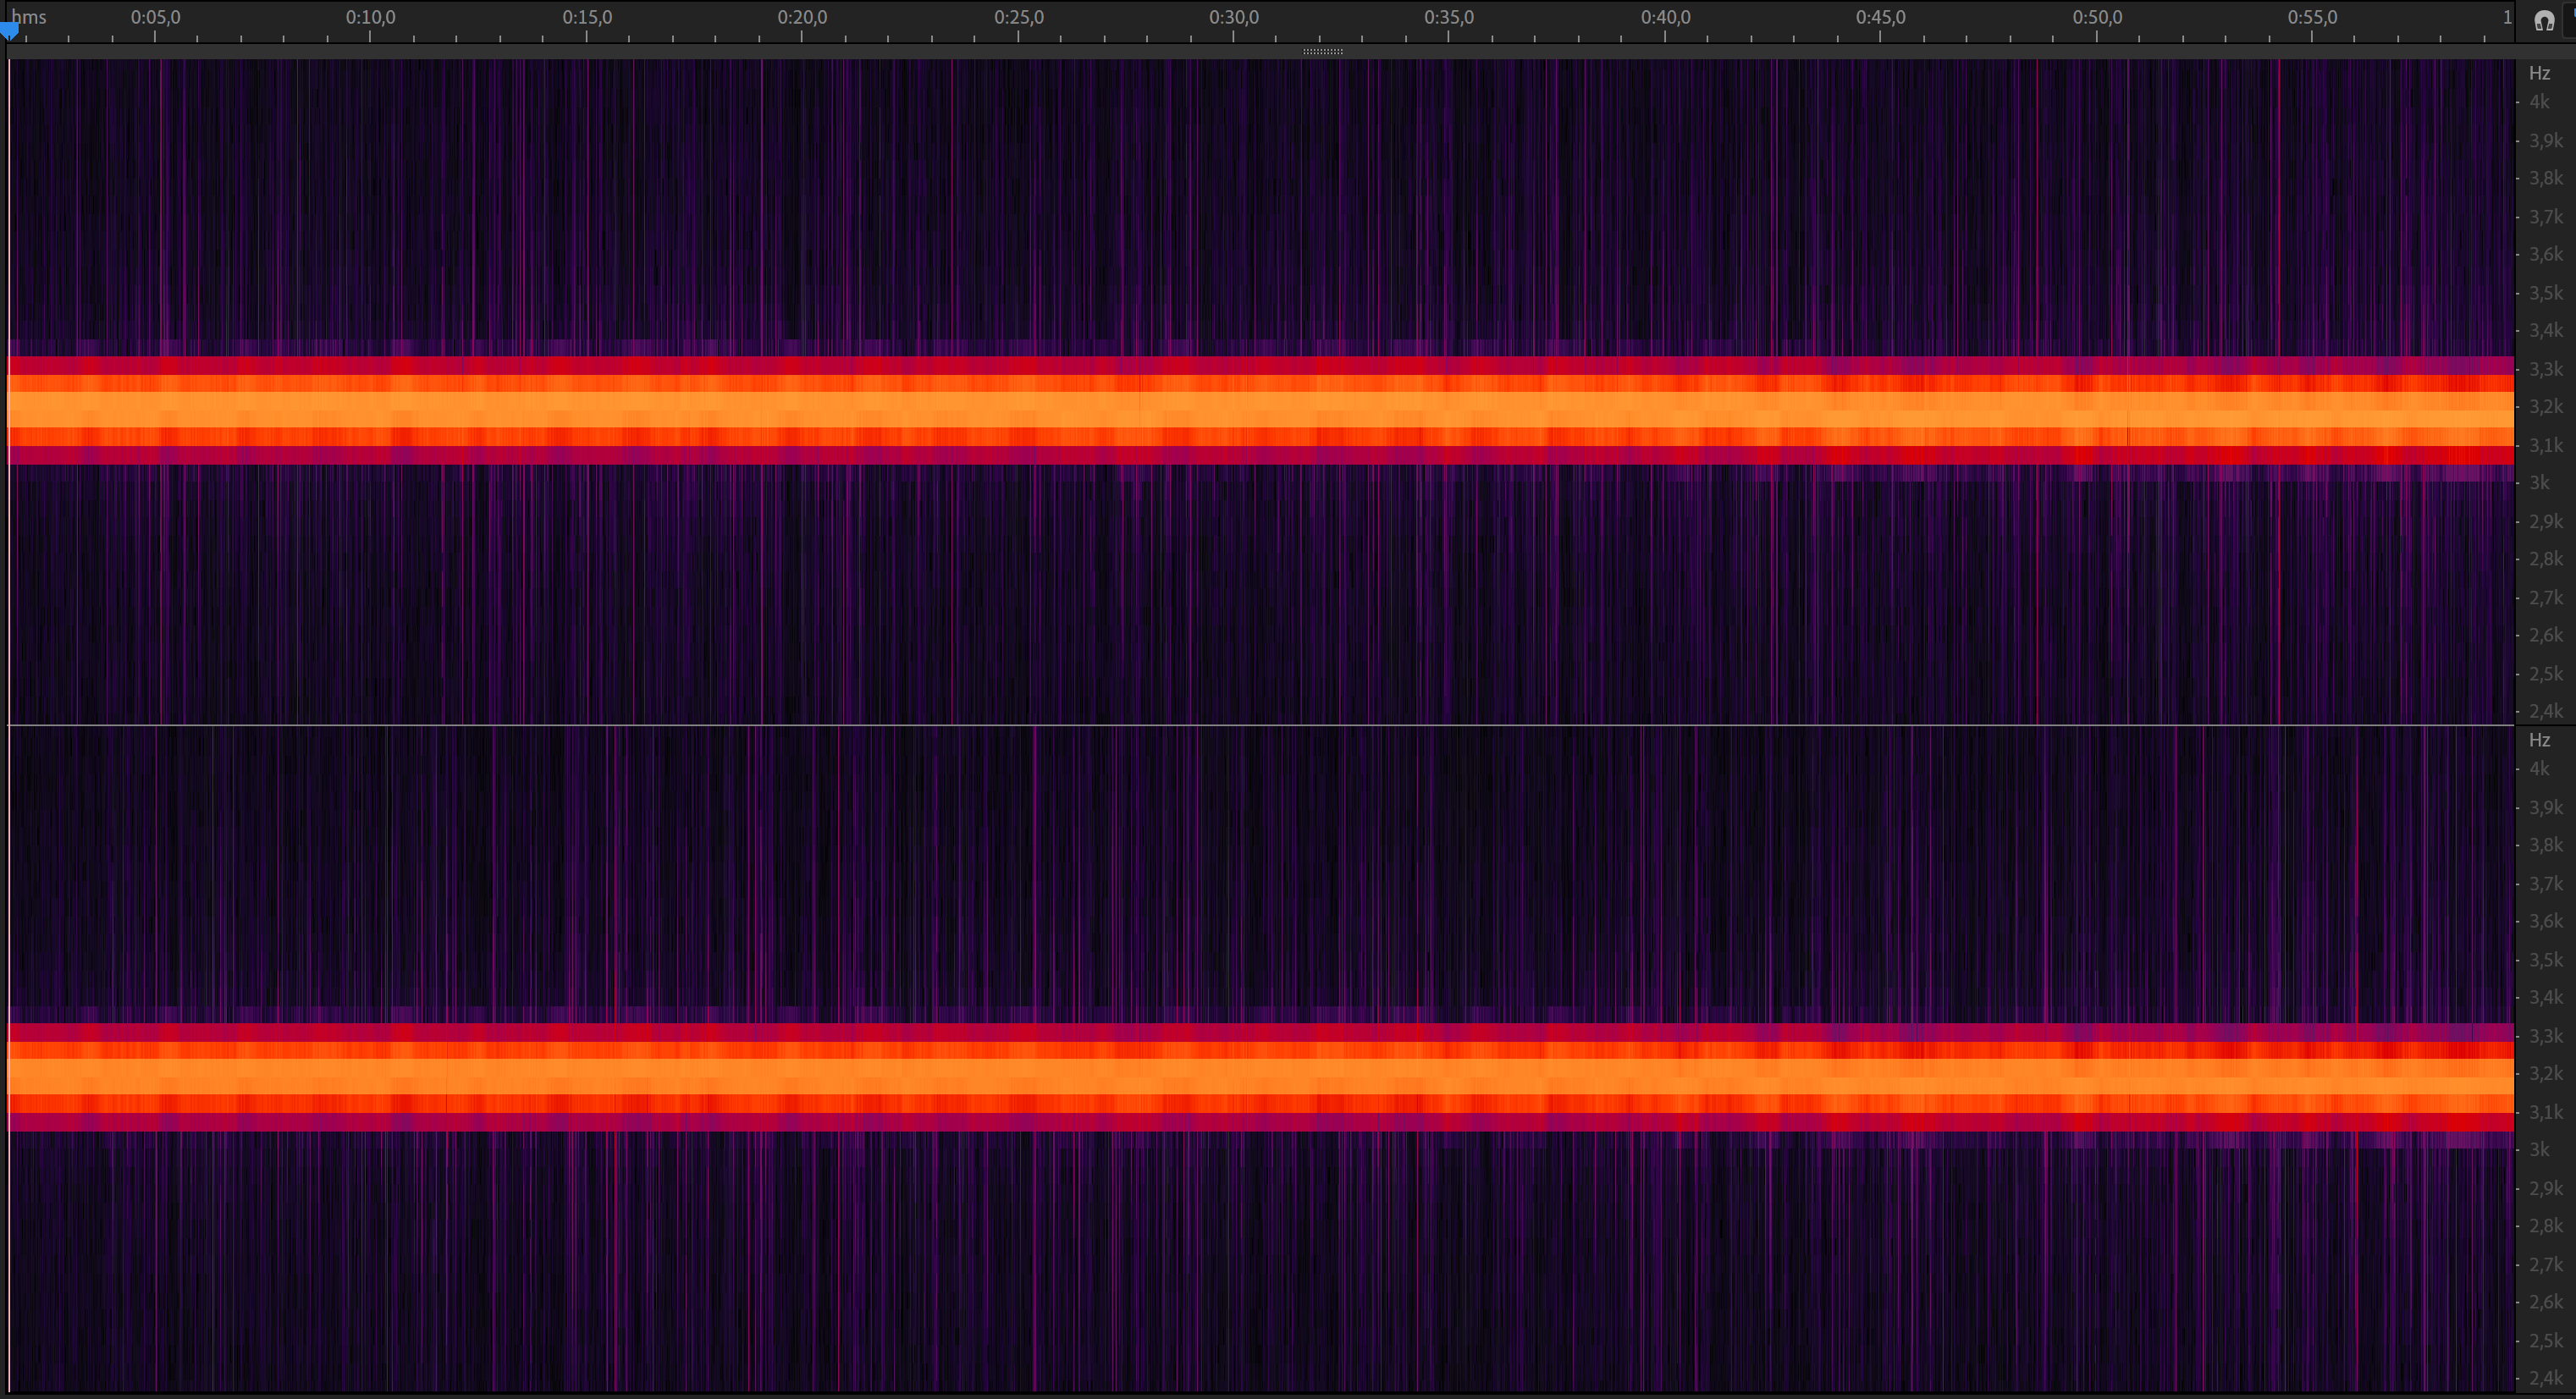Click the 0:25,0 mark on the time ruler
Image resolution: width=2576 pixels, height=1399 pixels.
[x=1018, y=18]
